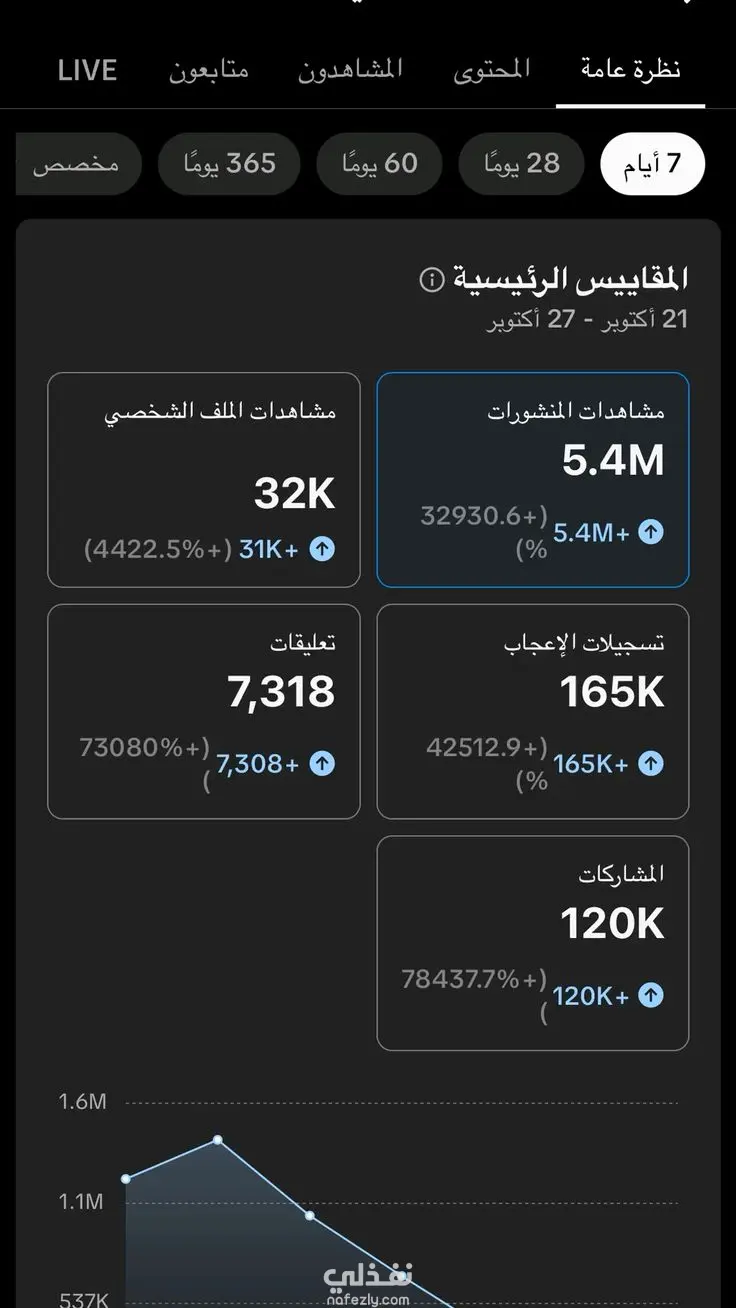
Task: Switch to the نظرة عامة tab
Action: pos(630,70)
